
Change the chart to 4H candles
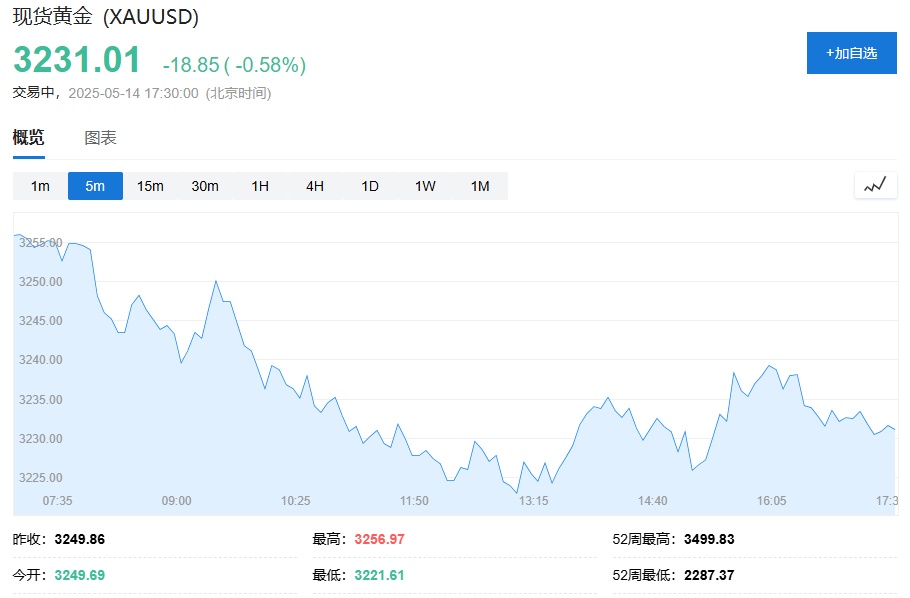tap(315, 186)
